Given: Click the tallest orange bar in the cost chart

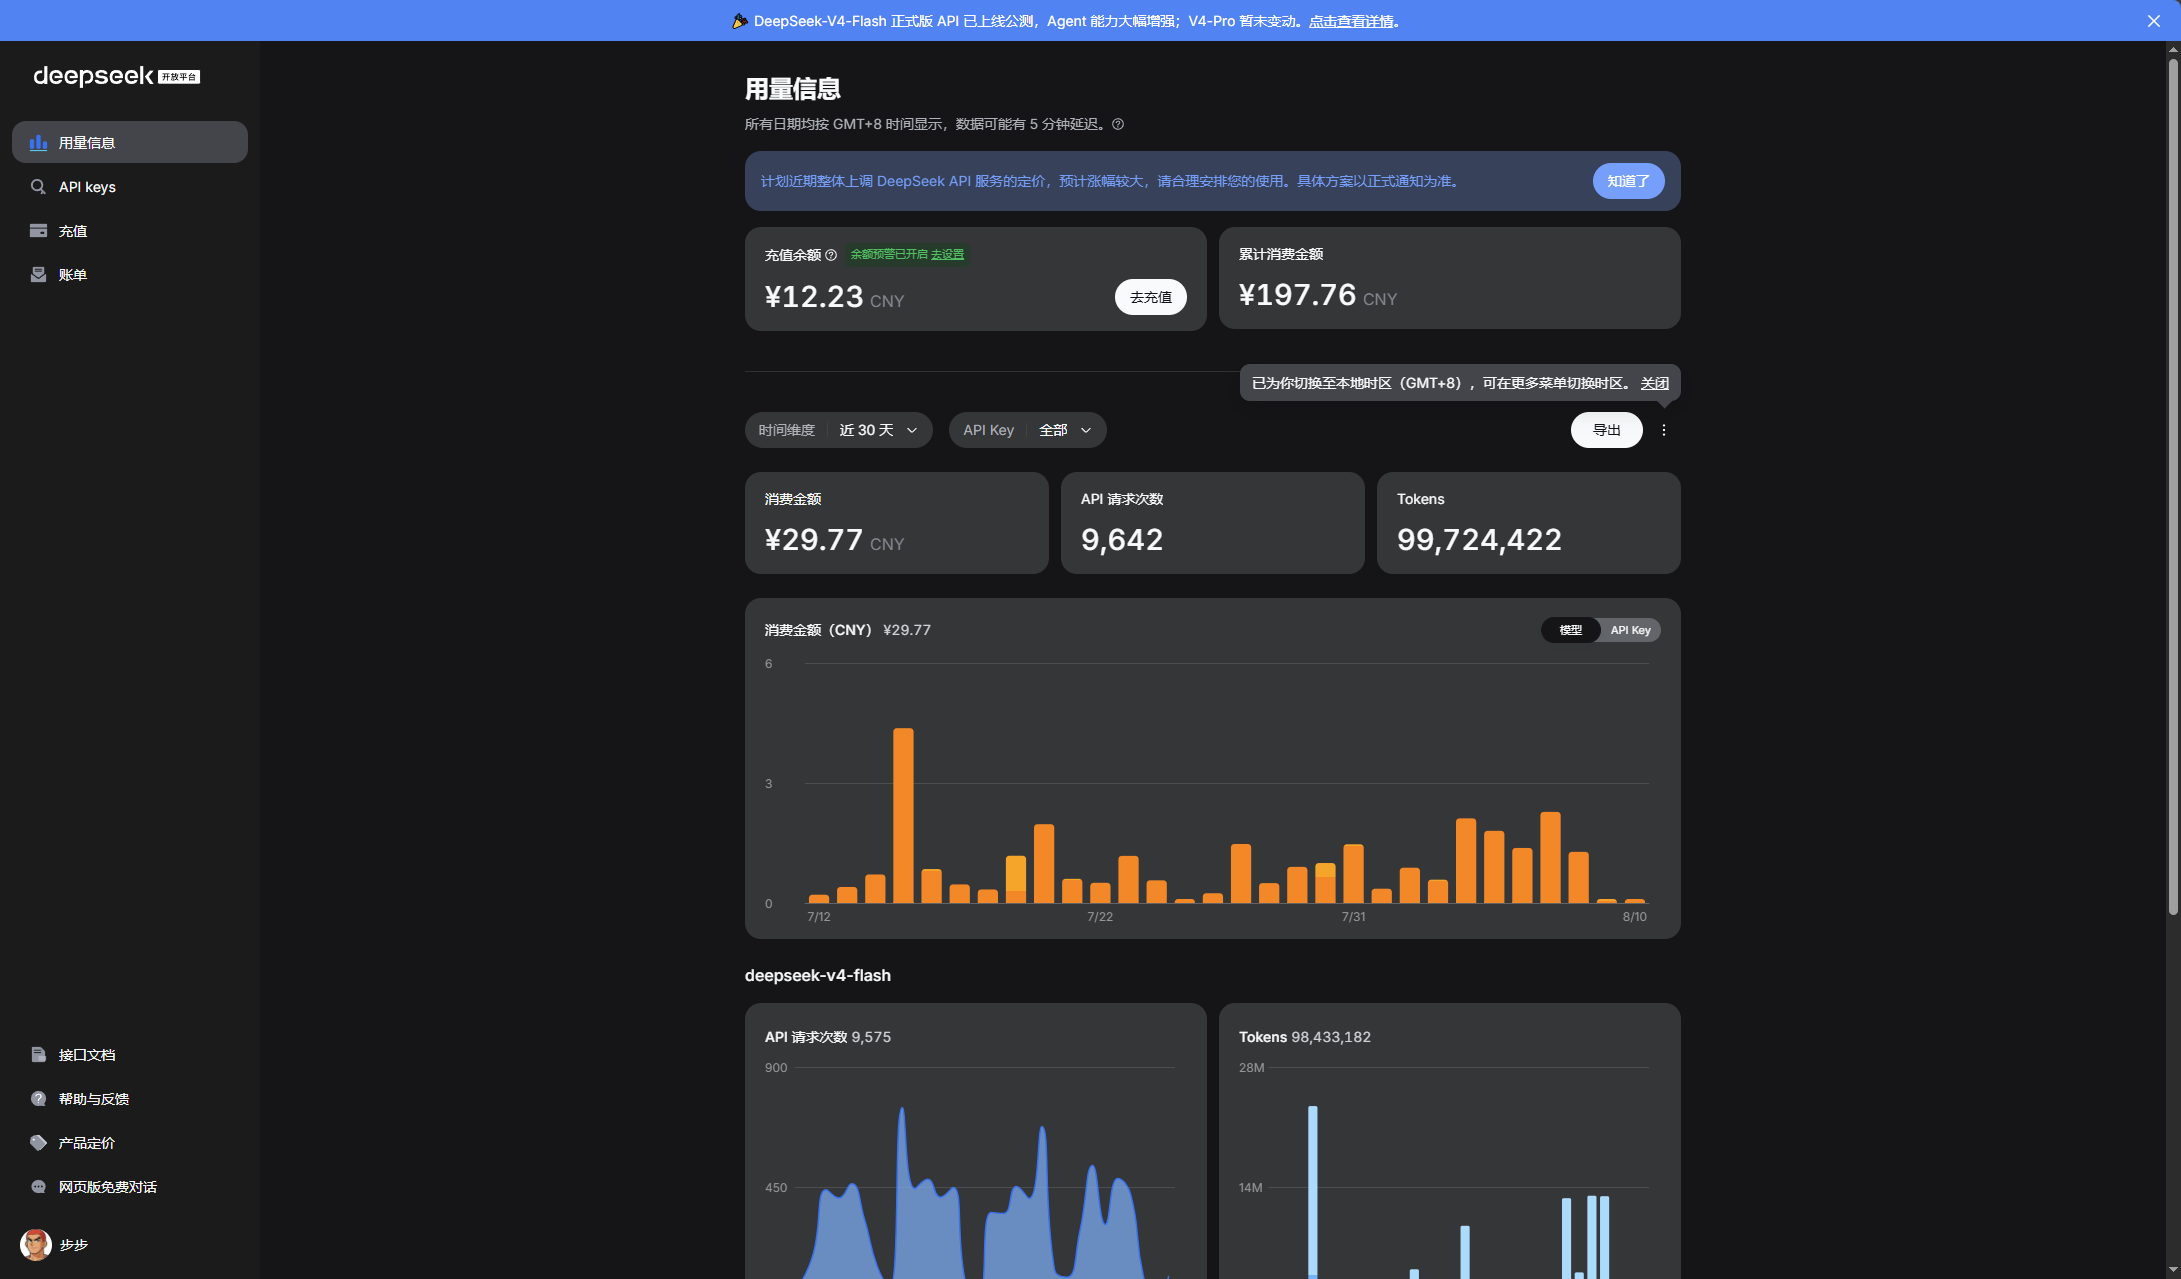Looking at the screenshot, I should (x=903, y=815).
